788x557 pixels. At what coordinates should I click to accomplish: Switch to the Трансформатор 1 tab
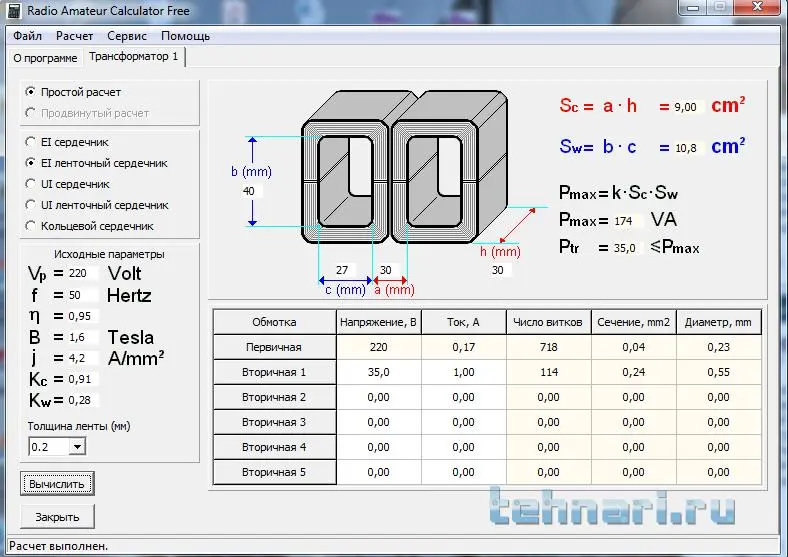[x=134, y=57]
